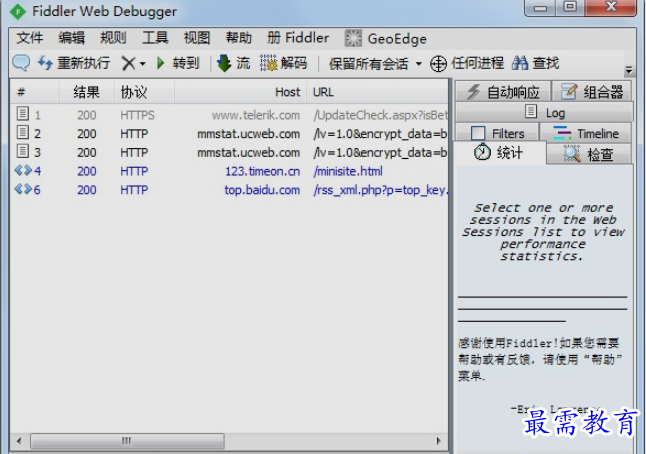Click host 123.timeon.cn
This screenshot has width=646, height=454.
pos(262,171)
